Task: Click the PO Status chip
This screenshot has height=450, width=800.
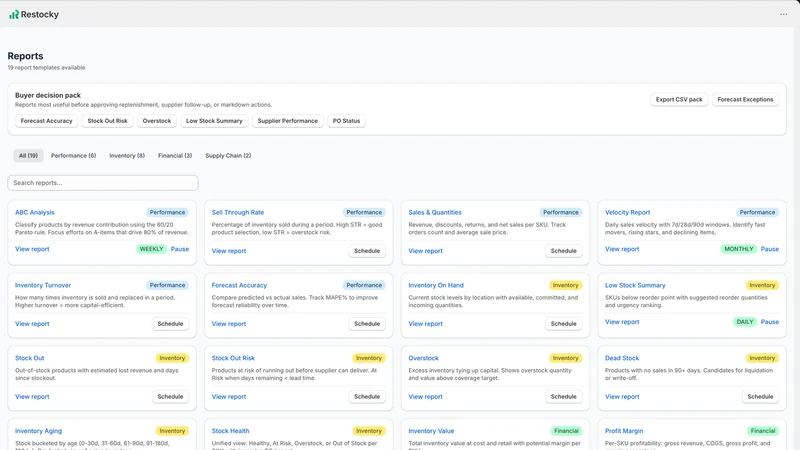Action: pos(346,121)
